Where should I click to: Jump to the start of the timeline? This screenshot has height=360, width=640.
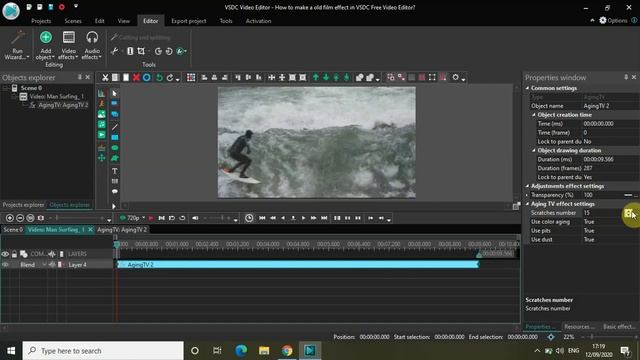(262, 218)
